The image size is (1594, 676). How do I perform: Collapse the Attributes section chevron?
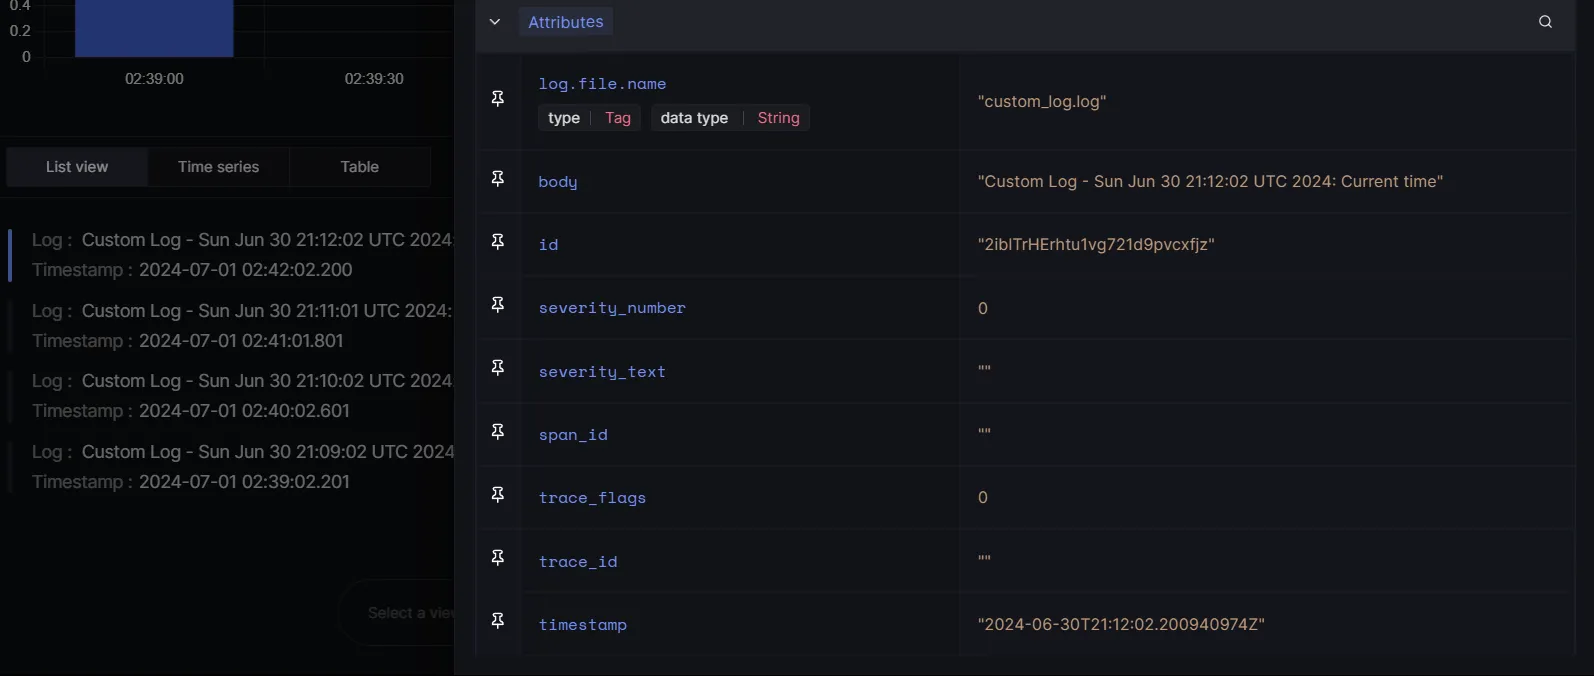494,22
